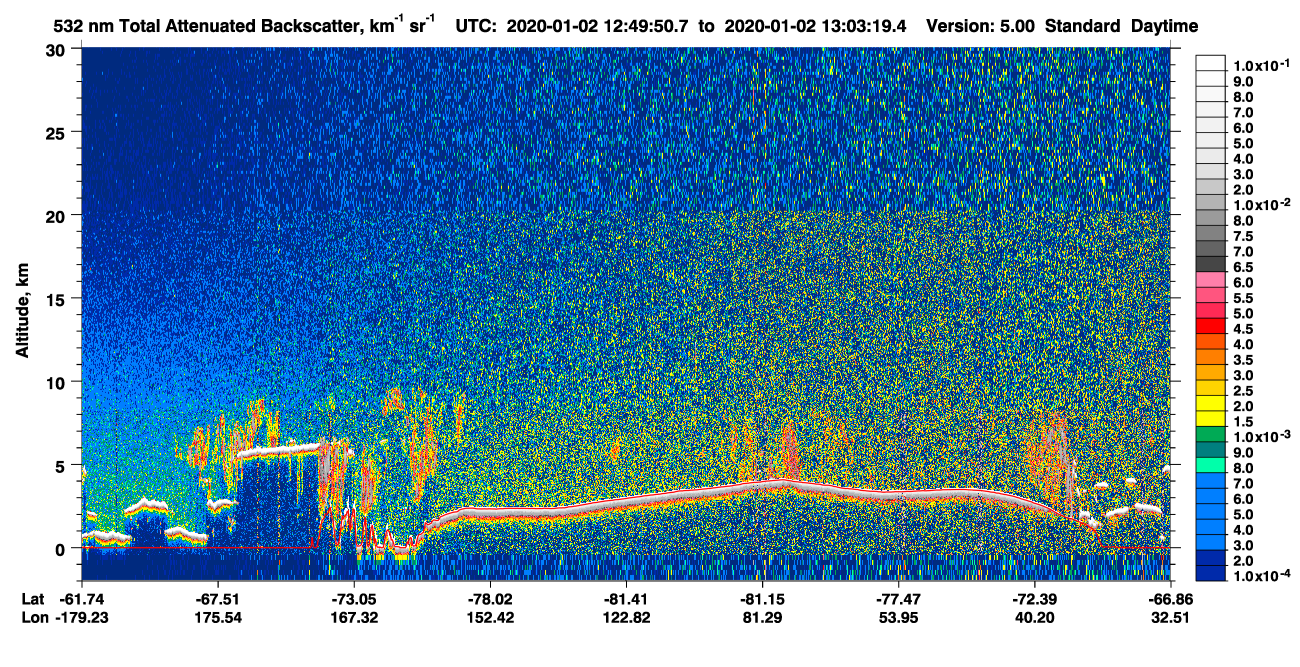Pick the mint green swatch in the colorbar
1300x667 pixels.
1211,465
